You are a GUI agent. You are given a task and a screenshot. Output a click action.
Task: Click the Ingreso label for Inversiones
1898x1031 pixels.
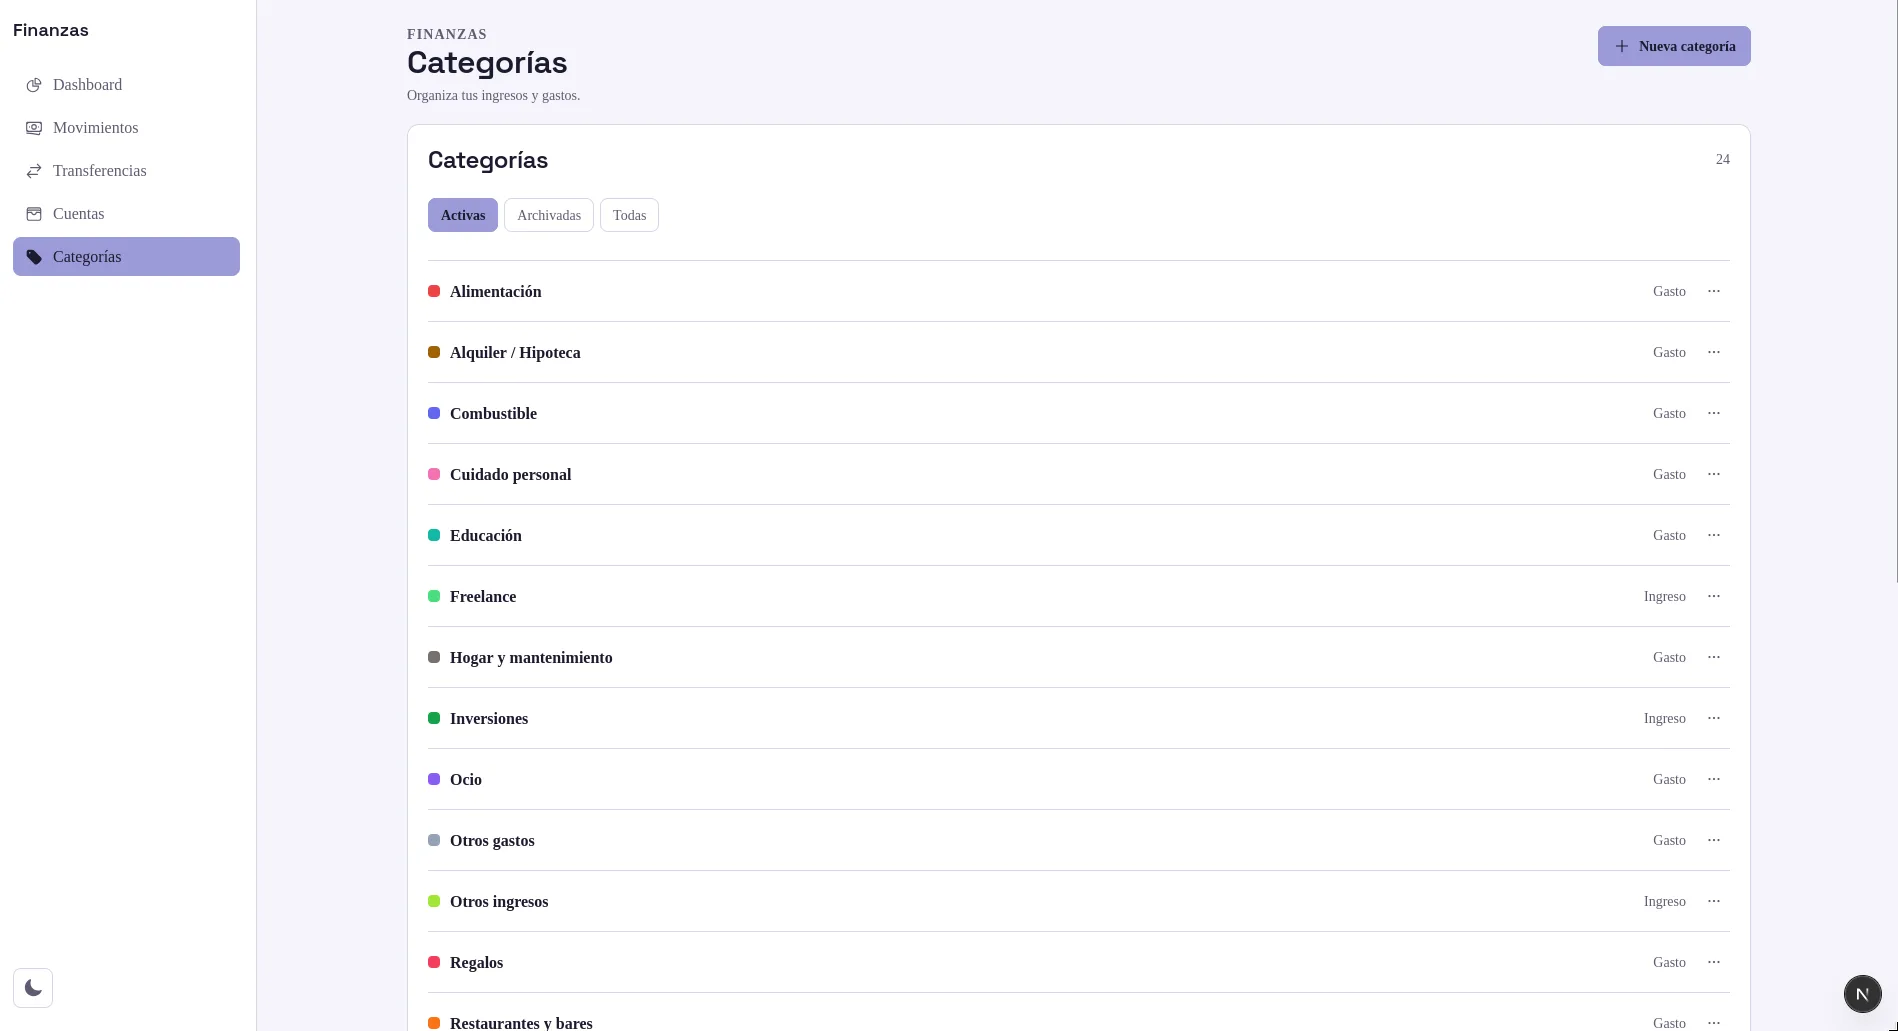click(x=1665, y=718)
